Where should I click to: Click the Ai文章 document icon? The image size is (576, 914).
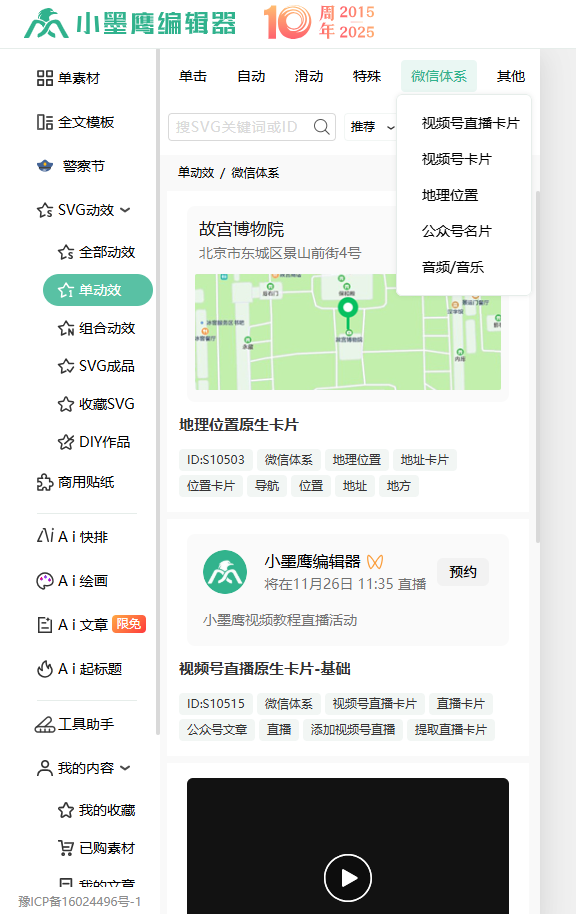(x=45, y=625)
